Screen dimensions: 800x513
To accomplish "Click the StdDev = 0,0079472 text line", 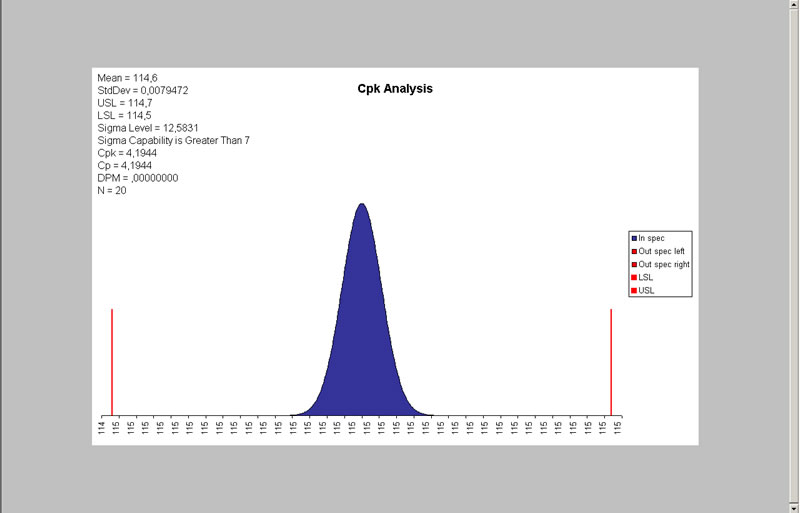I will tap(143, 90).
